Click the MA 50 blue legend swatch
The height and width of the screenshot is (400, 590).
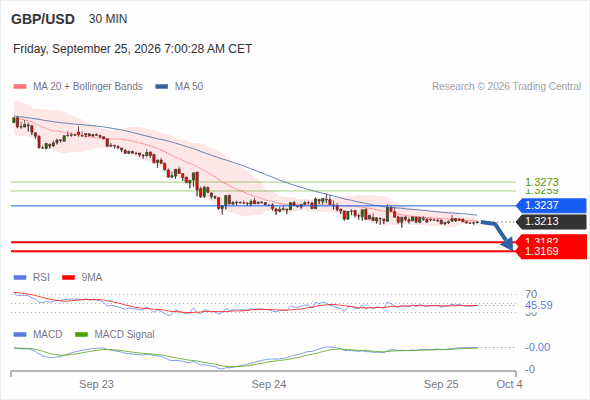click(162, 87)
